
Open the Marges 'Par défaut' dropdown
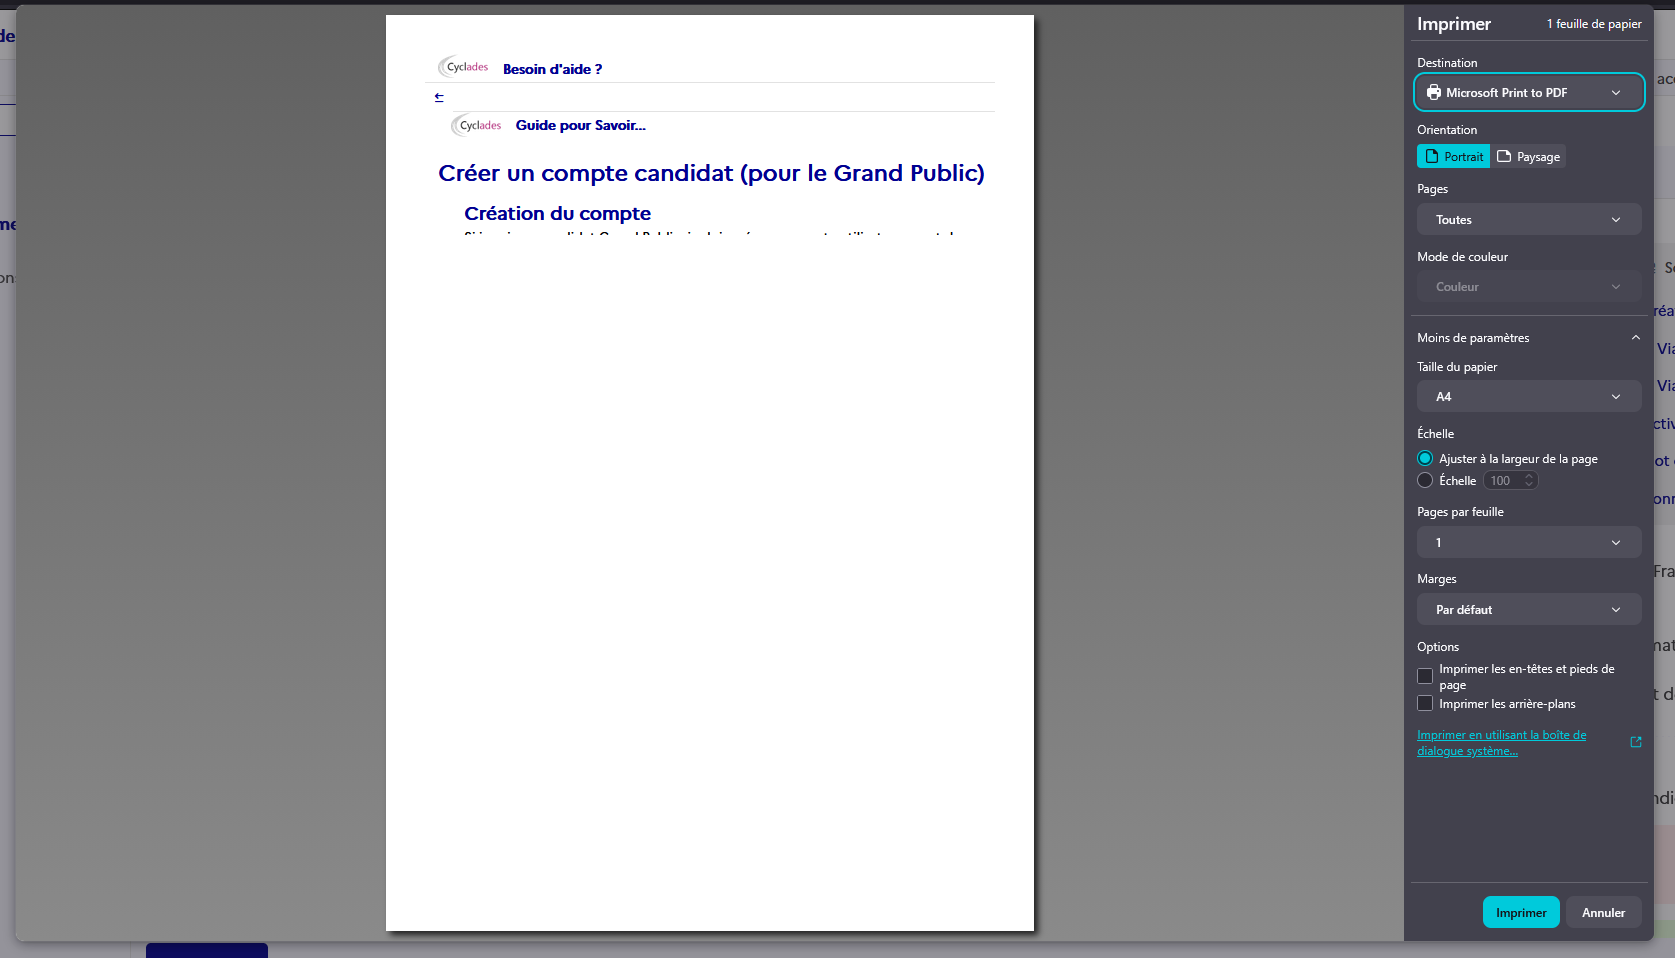[x=1528, y=610]
